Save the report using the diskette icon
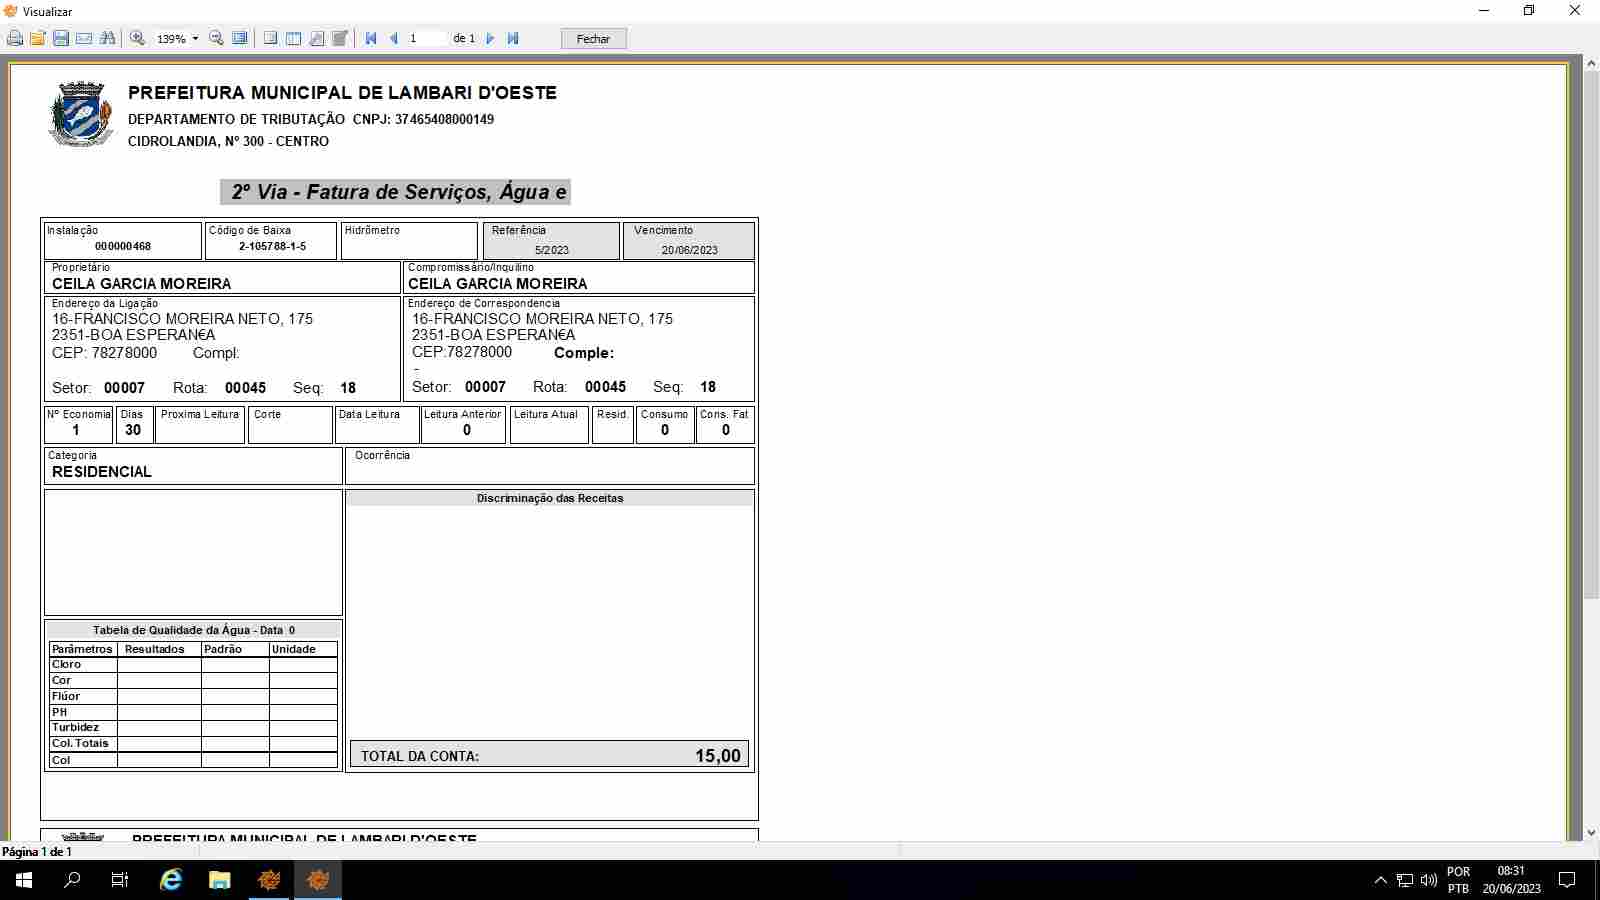Image resolution: width=1600 pixels, height=900 pixels. click(61, 39)
